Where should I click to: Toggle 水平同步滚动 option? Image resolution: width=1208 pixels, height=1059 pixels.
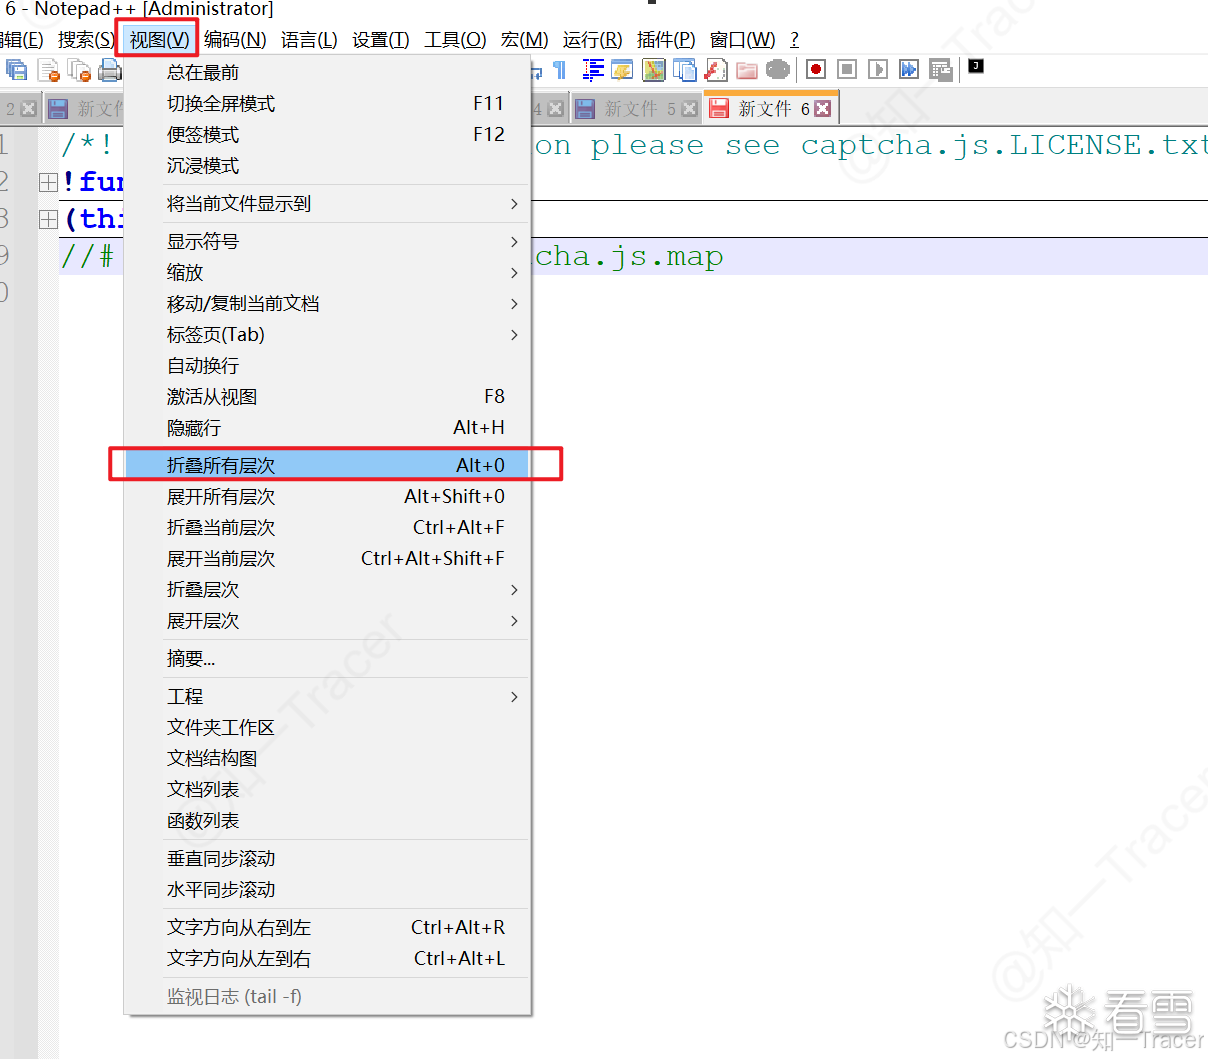pos(327,890)
